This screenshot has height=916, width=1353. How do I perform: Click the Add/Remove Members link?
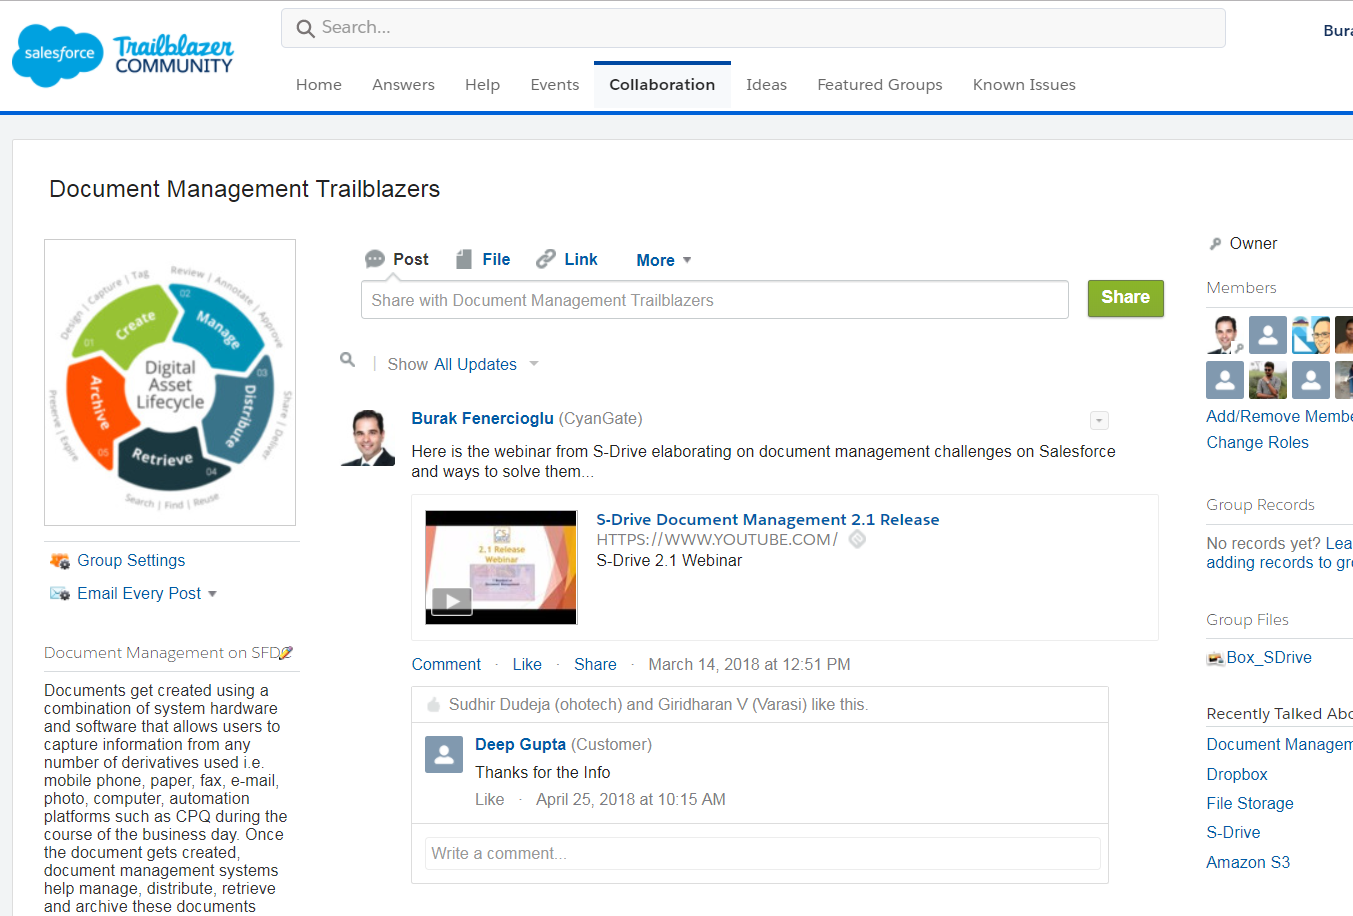[1279, 417]
